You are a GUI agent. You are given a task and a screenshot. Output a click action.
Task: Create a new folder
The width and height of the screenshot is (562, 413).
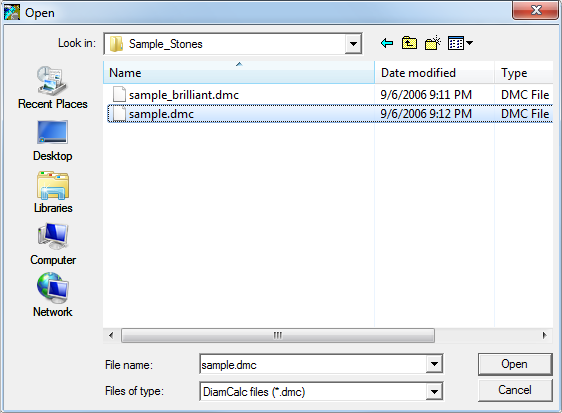click(433, 43)
